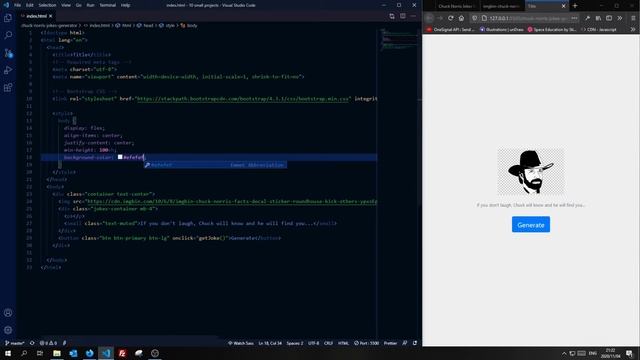Click the feedback icon in VS Code status bar
Viewport: 640px width, 360px height.
click(x=404, y=343)
